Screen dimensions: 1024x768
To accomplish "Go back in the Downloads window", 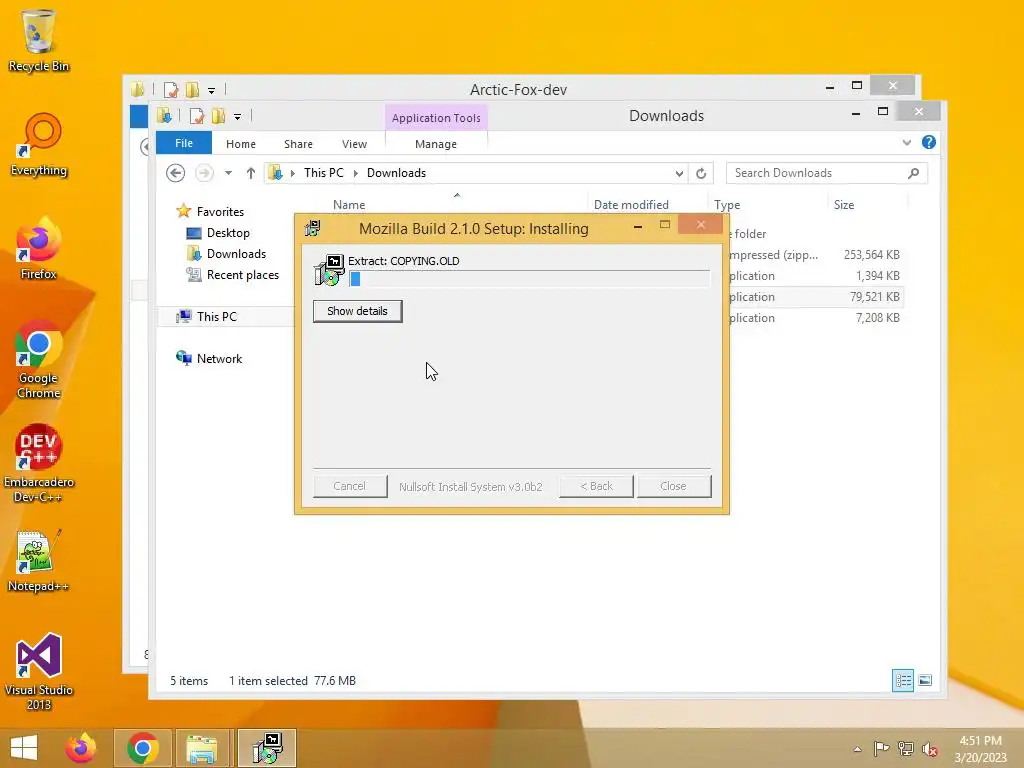I will 175,173.
